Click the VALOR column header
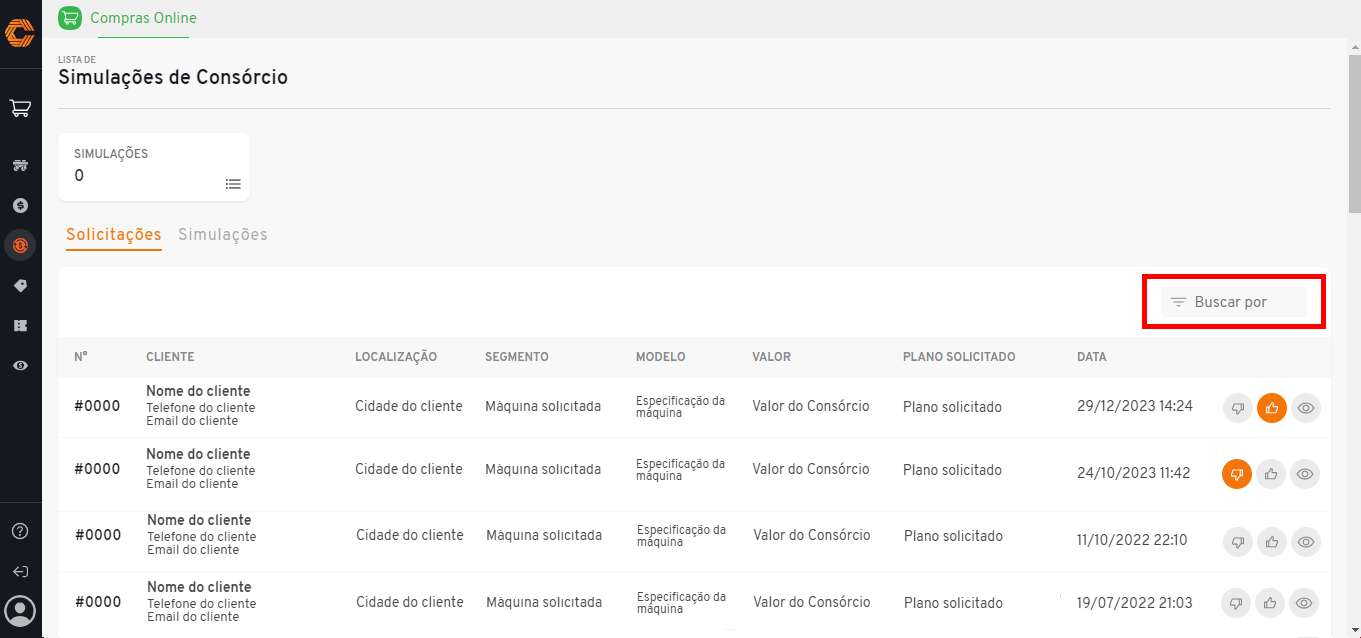Screen dimensions: 1361x638 click(772, 357)
